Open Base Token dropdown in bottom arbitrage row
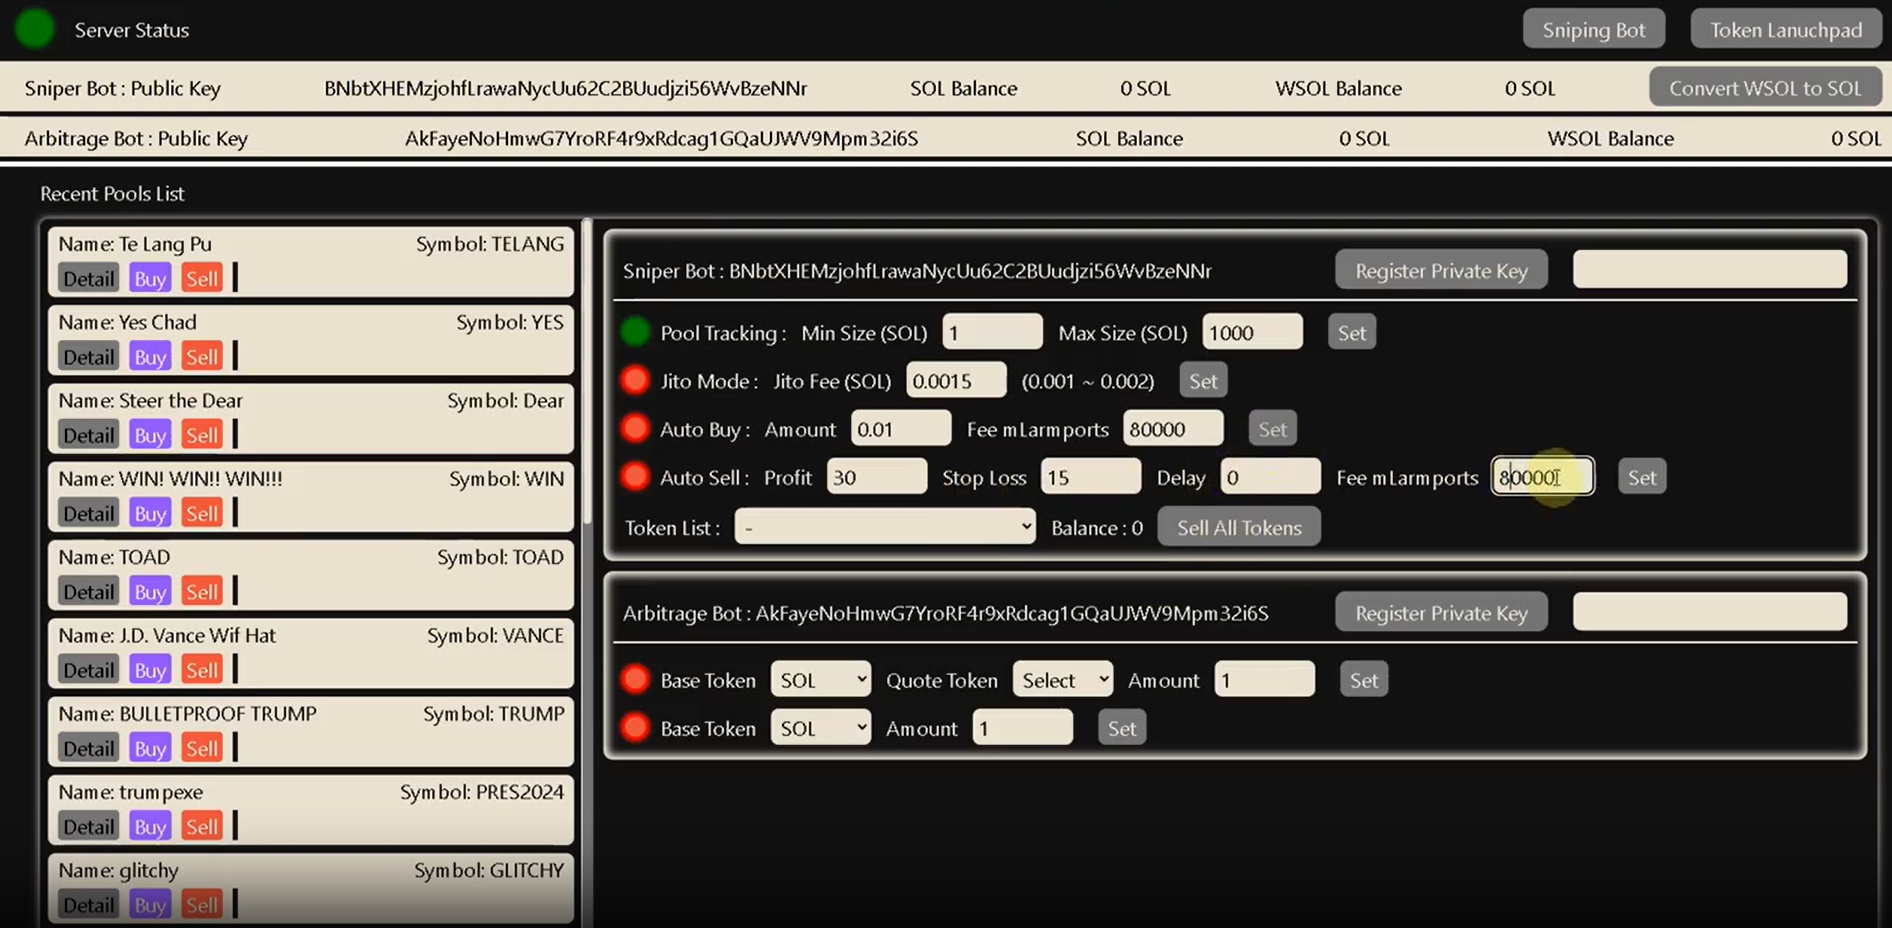The width and height of the screenshot is (1892, 928). coord(820,728)
